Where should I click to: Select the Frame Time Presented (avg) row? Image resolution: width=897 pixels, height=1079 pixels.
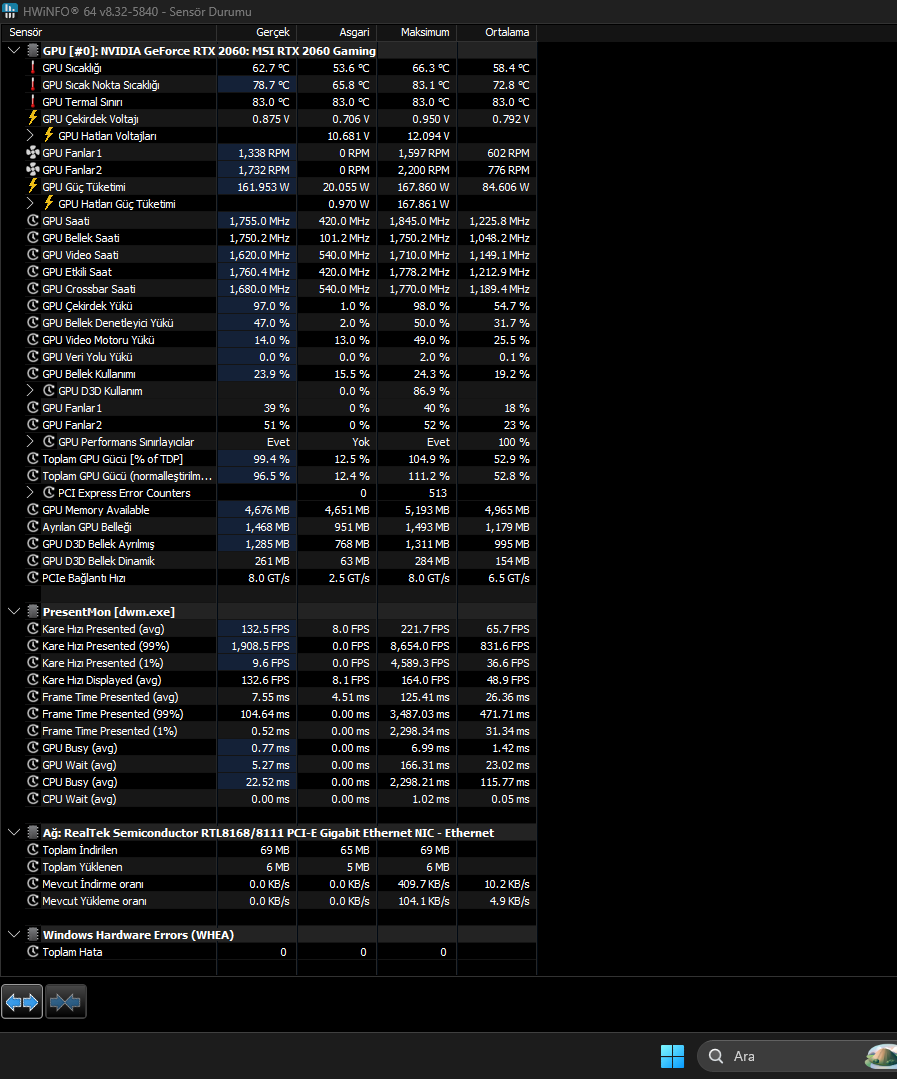(268, 696)
